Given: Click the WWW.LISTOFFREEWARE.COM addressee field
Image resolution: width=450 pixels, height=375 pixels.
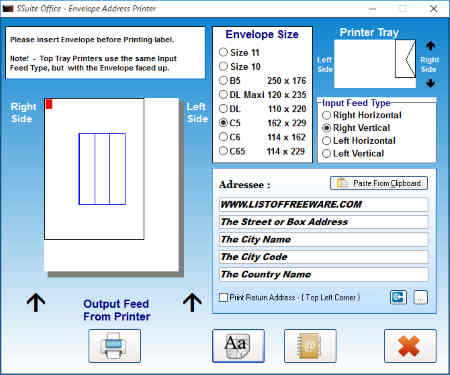Looking at the screenshot, I should pos(323,204).
